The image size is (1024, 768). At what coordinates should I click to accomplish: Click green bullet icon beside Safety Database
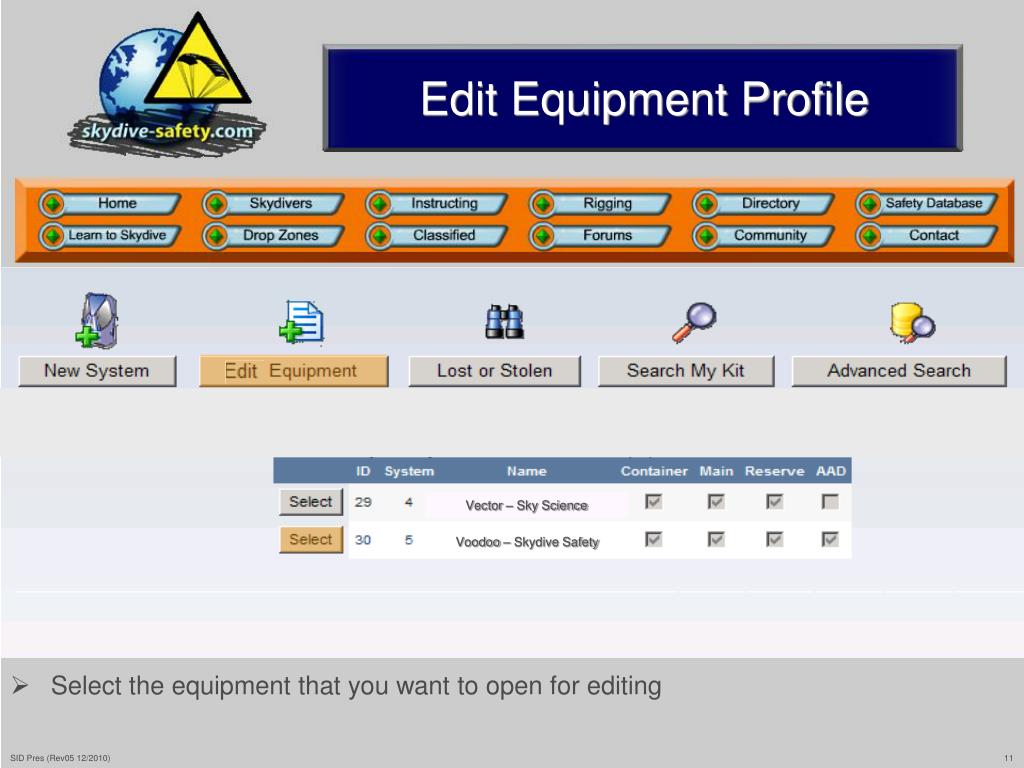(869, 204)
